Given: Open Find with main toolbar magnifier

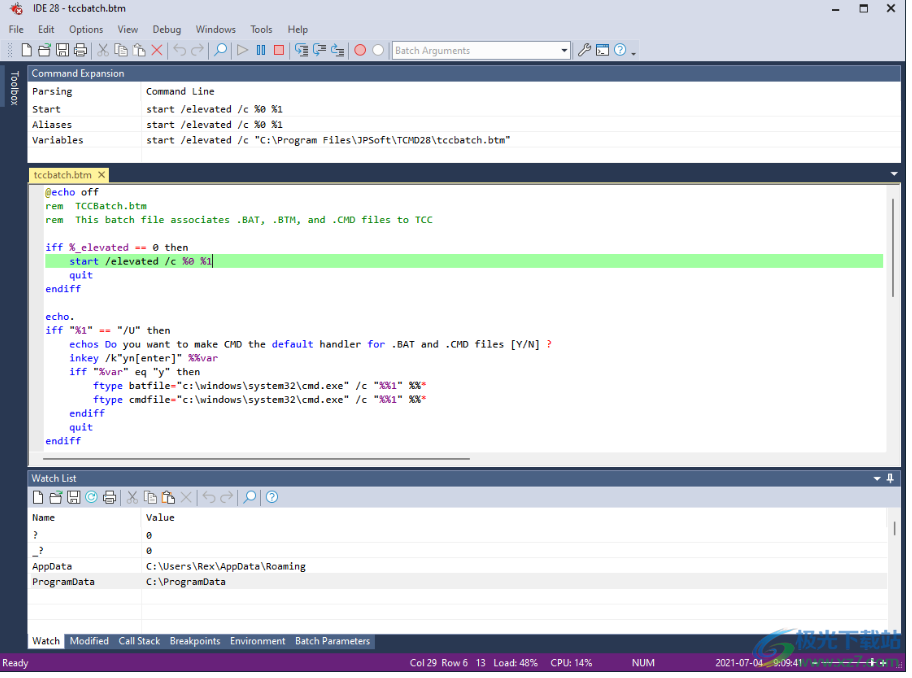Looking at the screenshot, I should point(220,51).
